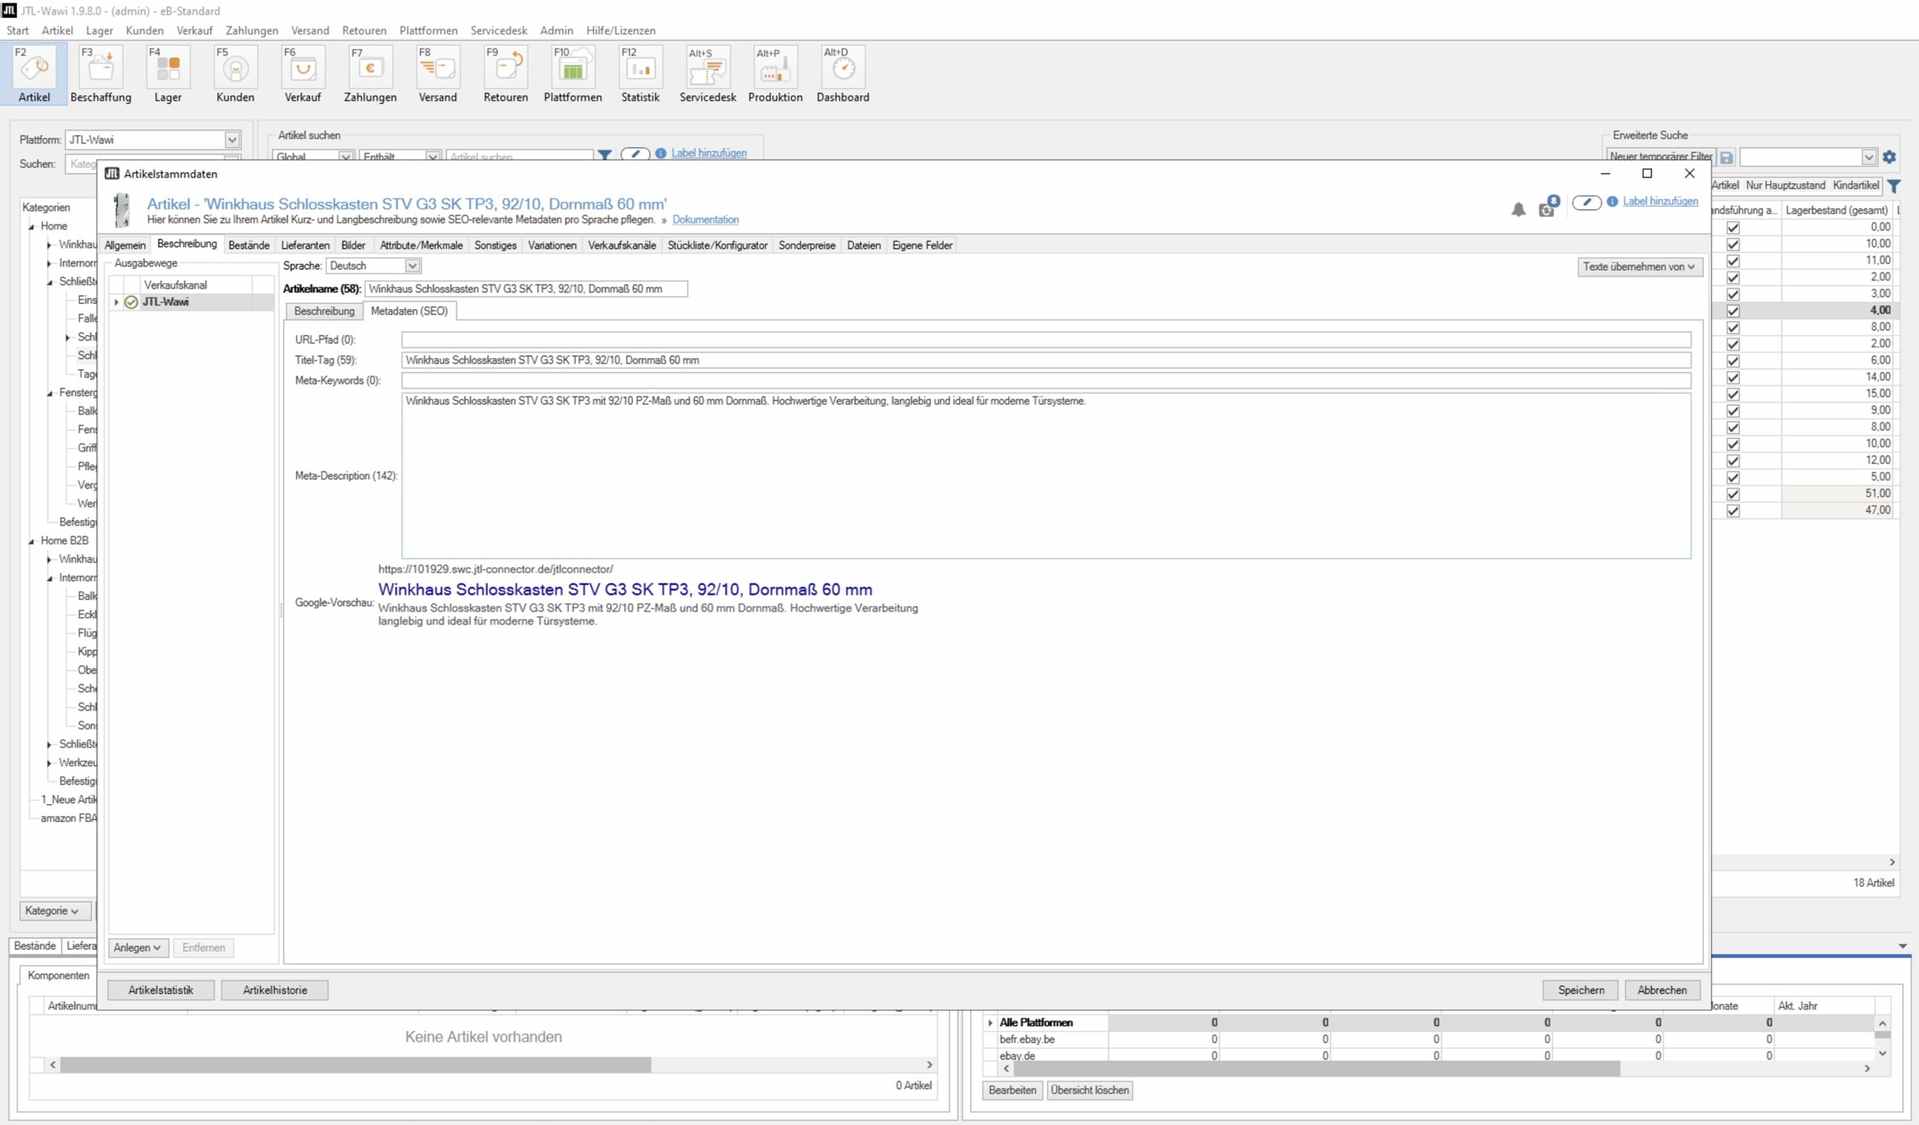
Task: Expand the Alle Plattformen row
Action: point(990,1023)
